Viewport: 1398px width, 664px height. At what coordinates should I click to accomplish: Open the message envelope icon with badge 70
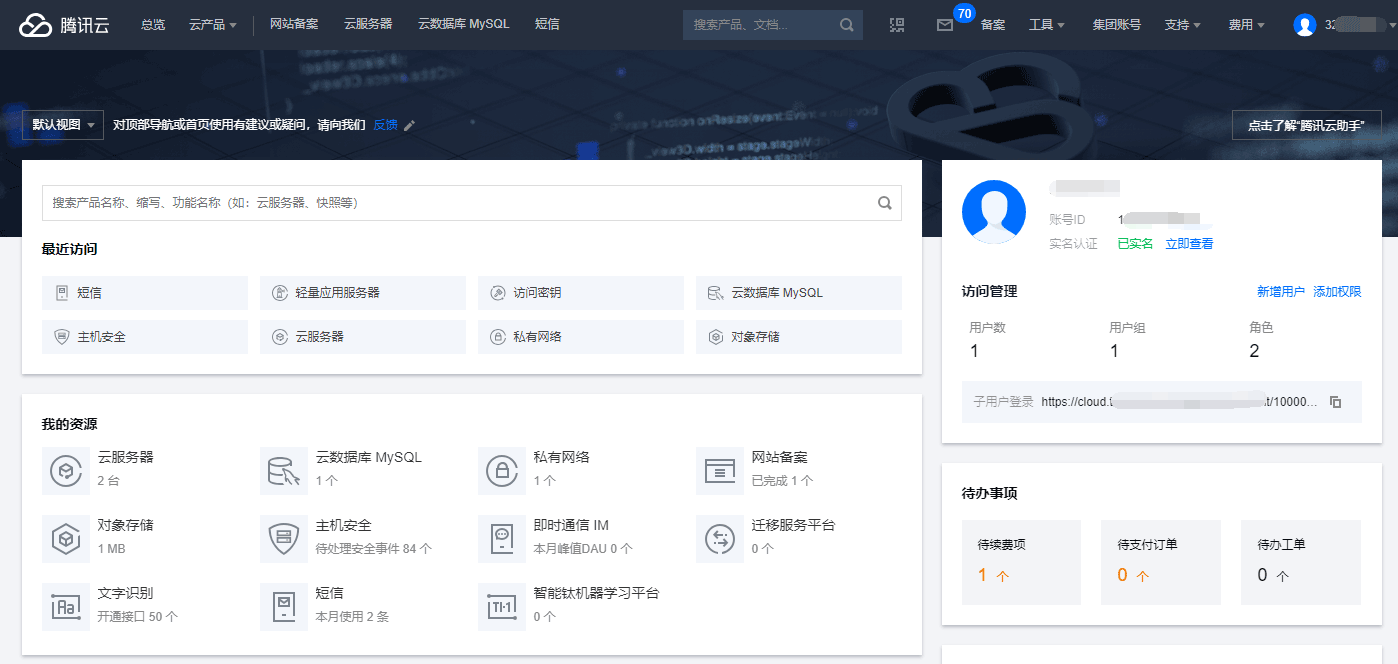pos(945,25)
